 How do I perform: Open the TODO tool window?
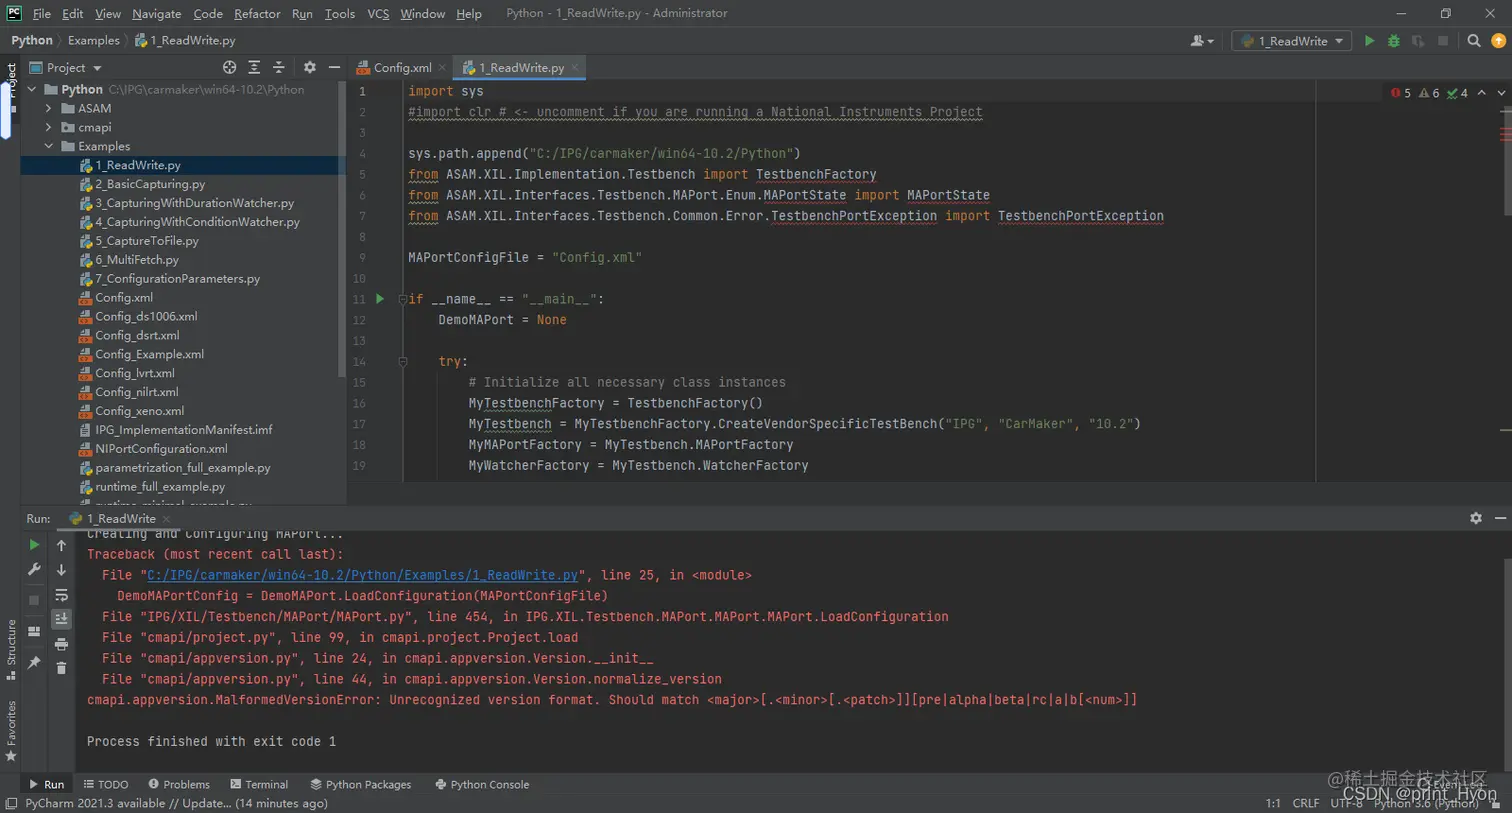coord(106,785)
